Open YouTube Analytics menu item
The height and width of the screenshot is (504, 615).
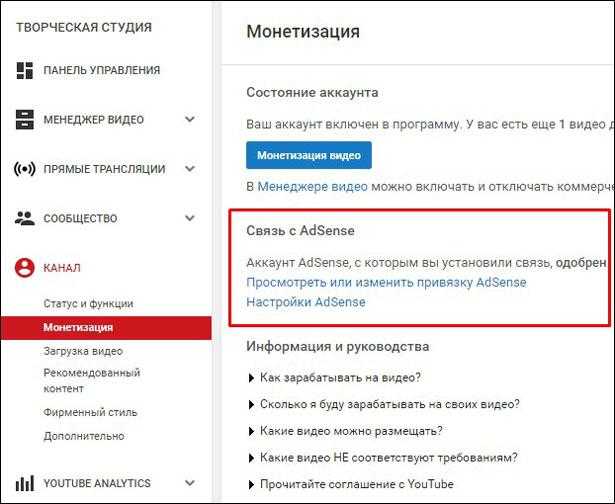97,483
